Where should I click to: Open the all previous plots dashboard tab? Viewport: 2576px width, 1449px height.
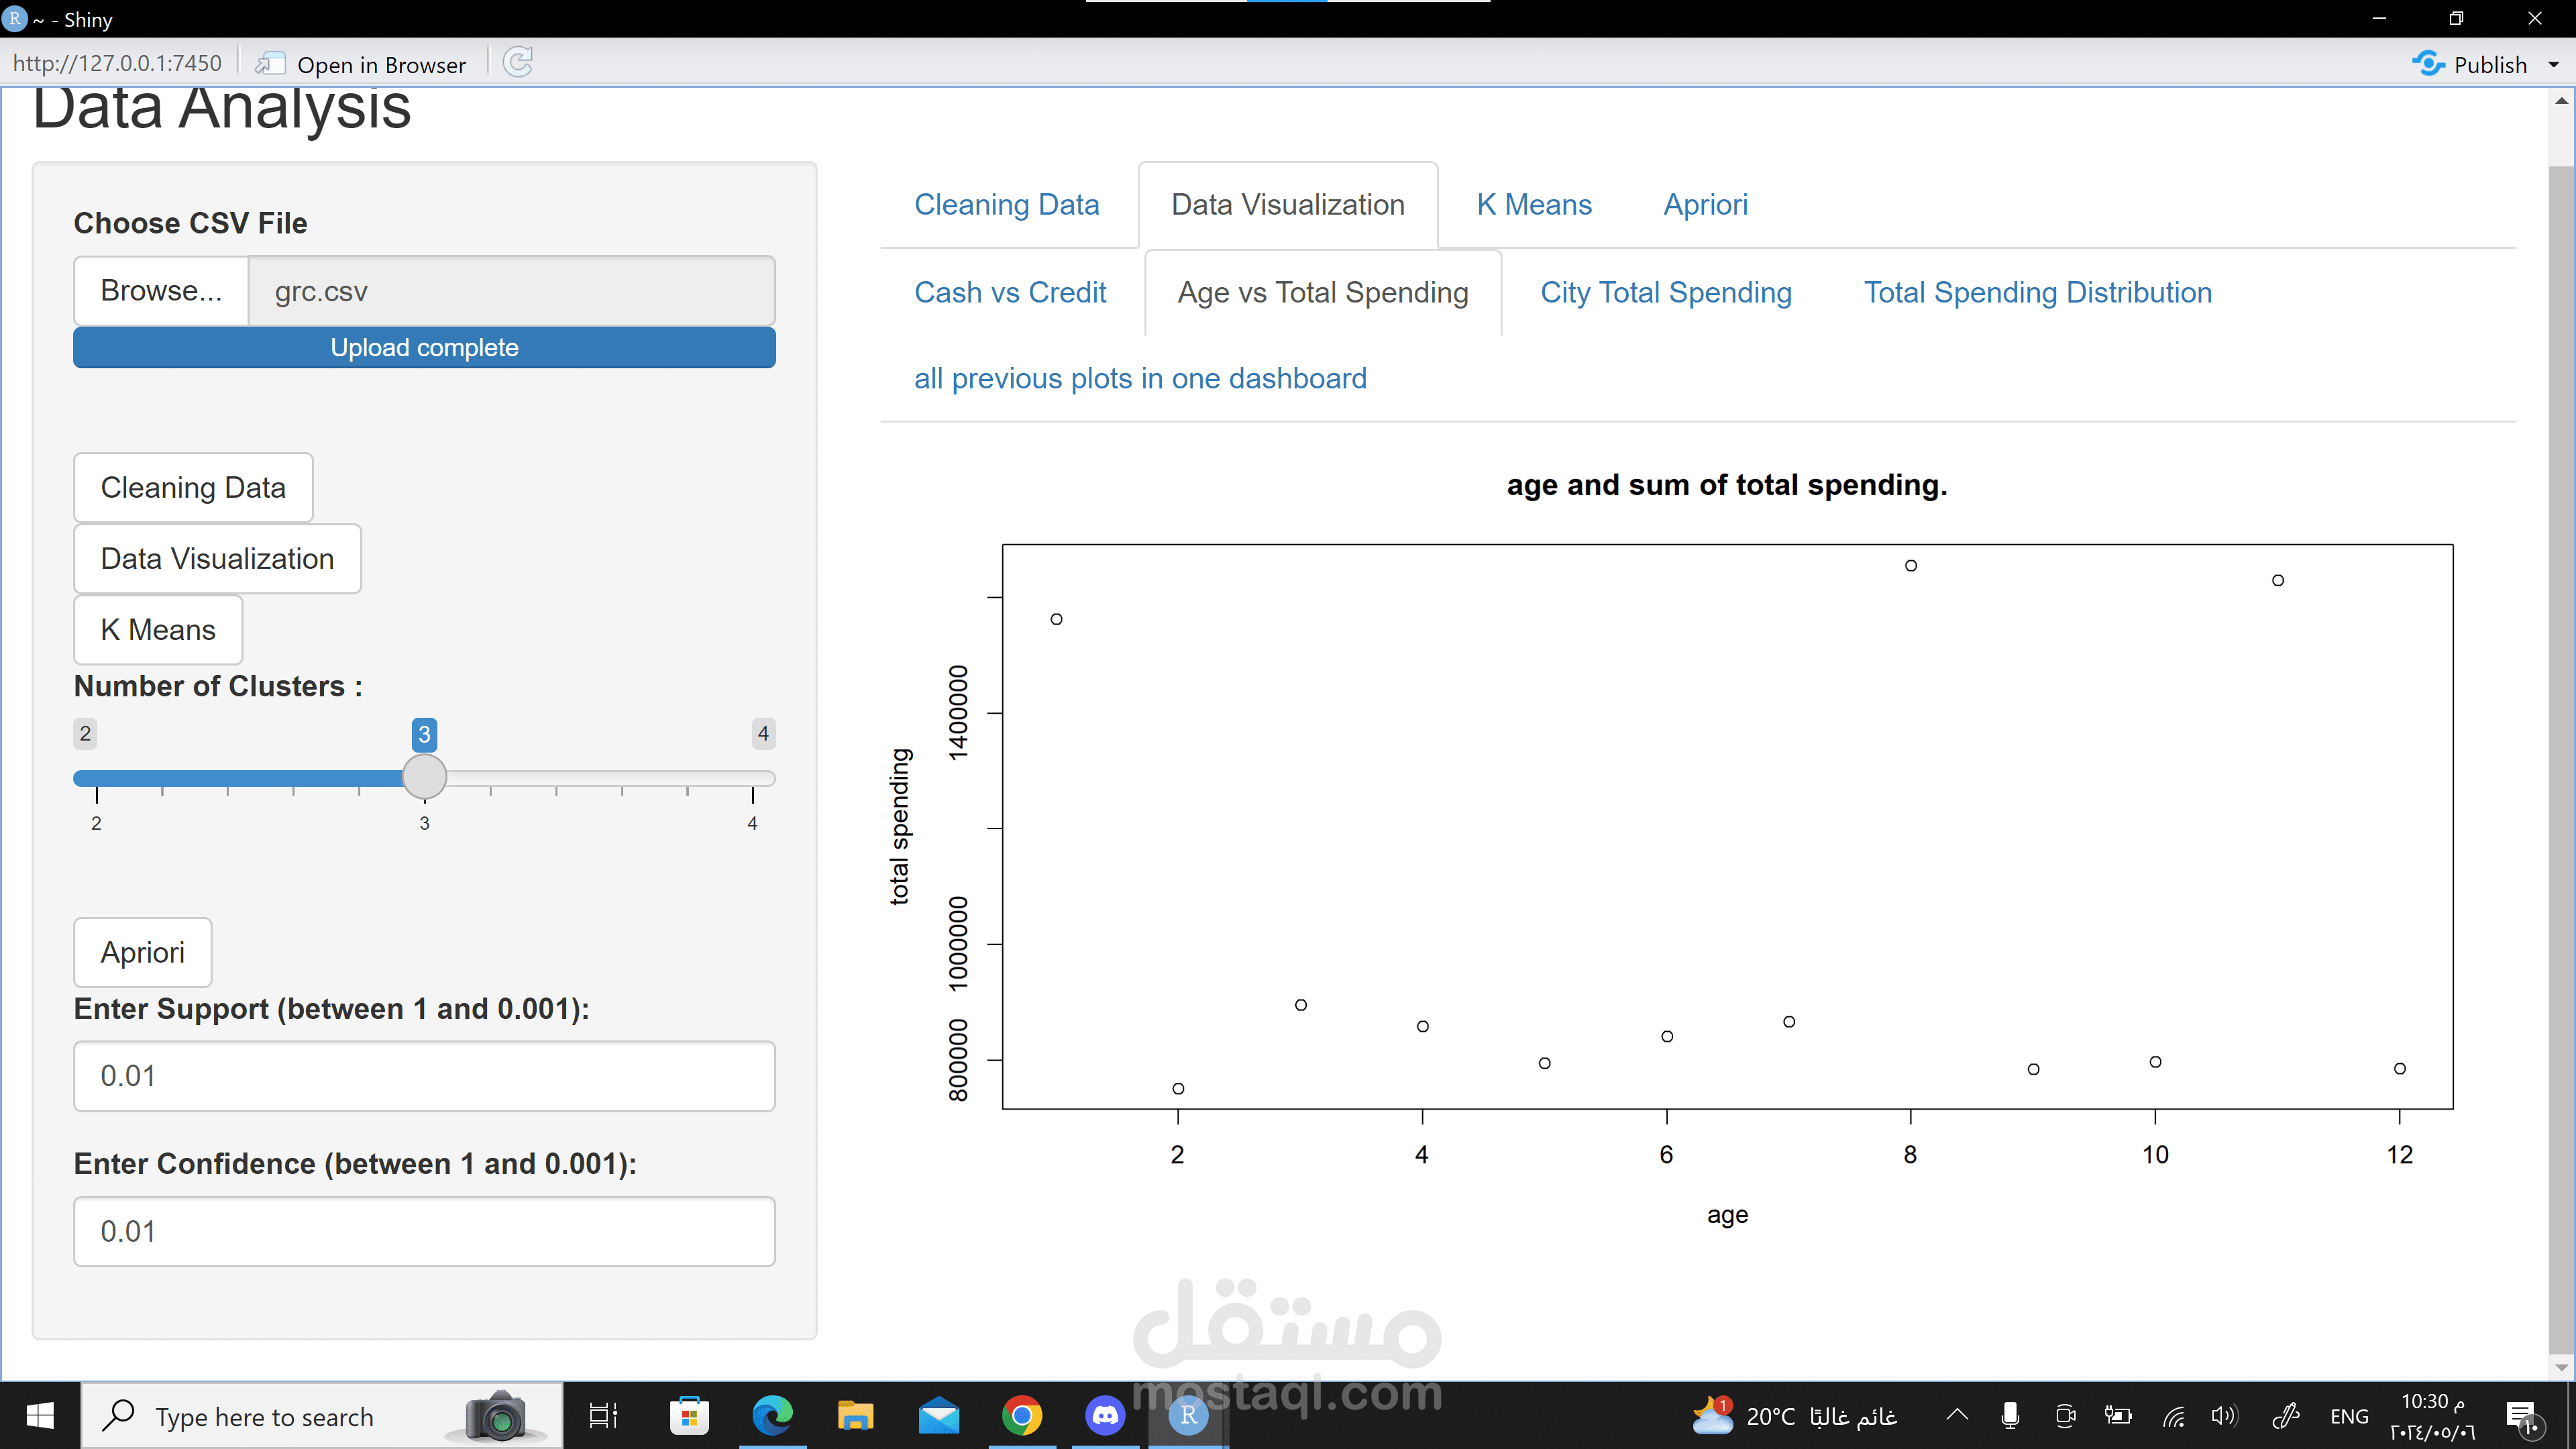tap(1140, 379)
